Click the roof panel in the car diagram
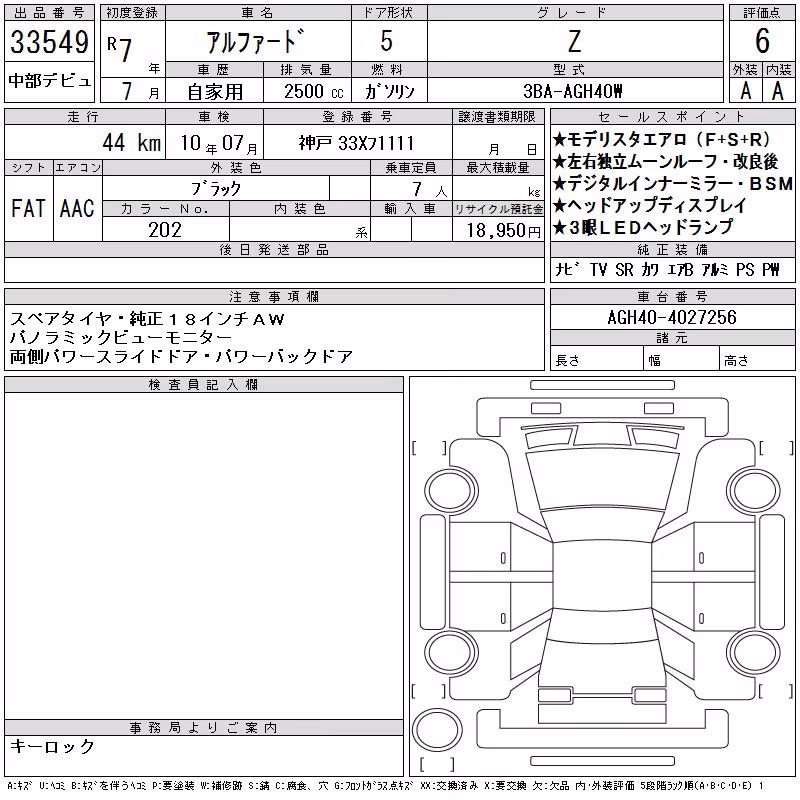Viewport: 800px width, 800px height. 603,576
